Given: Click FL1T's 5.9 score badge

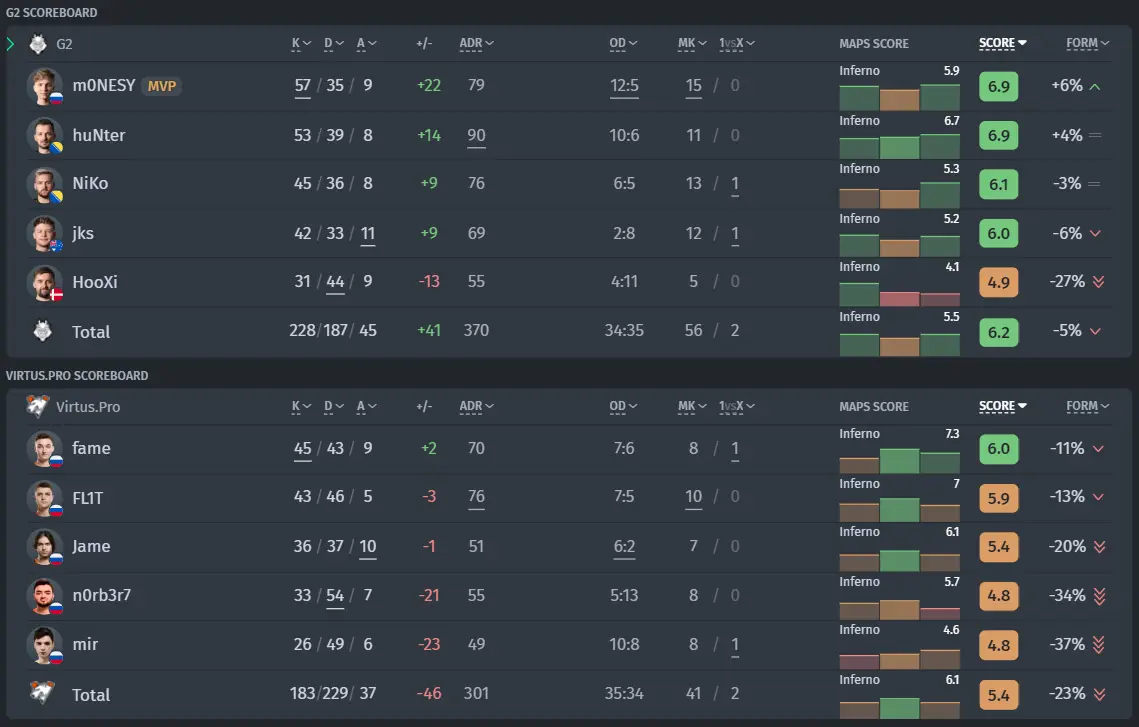Looking at the screenshot, I should [x=998, y=498].
